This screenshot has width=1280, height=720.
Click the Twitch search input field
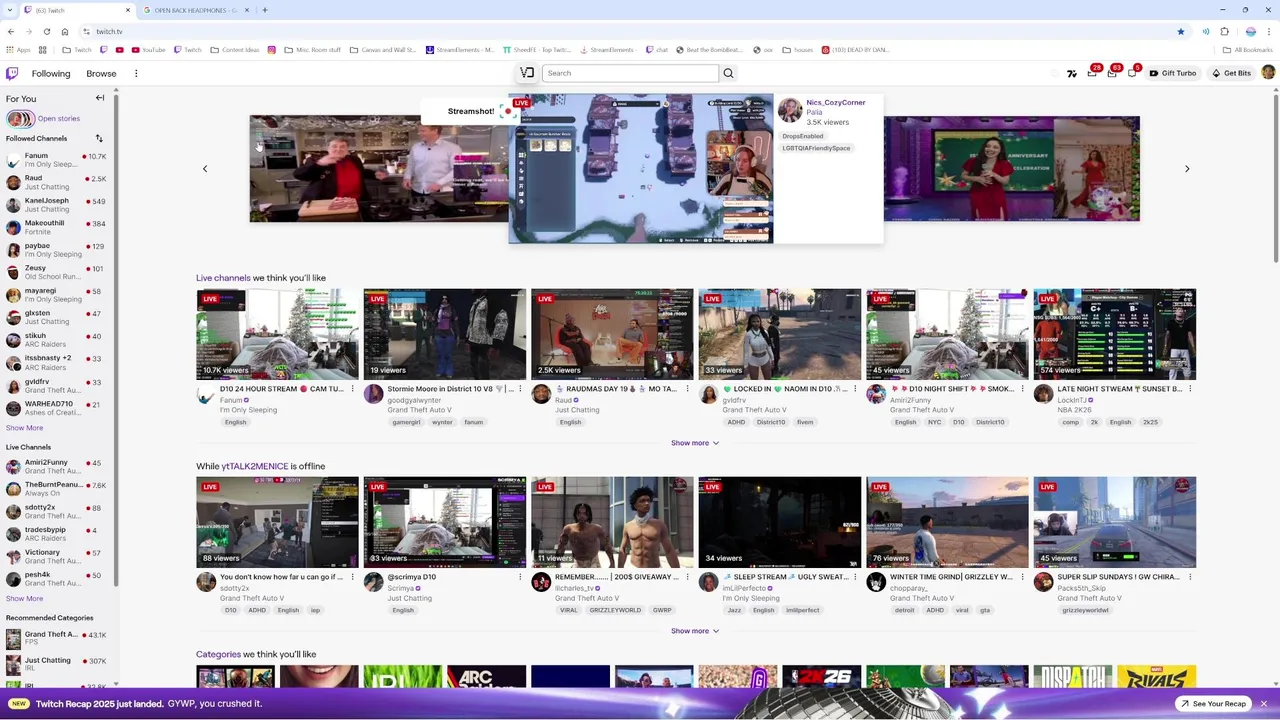[630, 73]
